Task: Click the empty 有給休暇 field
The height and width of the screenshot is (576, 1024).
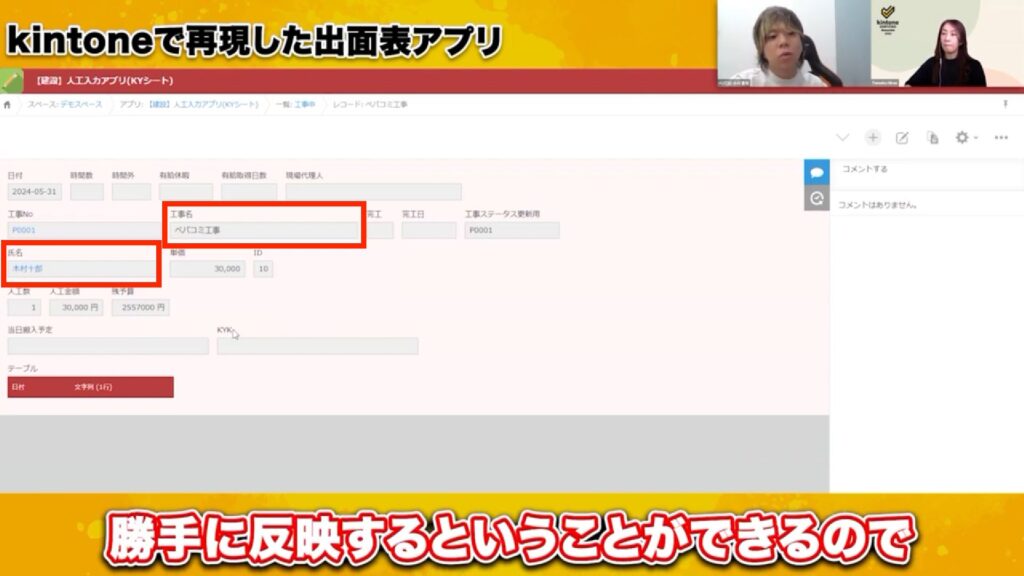Action: click(x=185, y=191)
